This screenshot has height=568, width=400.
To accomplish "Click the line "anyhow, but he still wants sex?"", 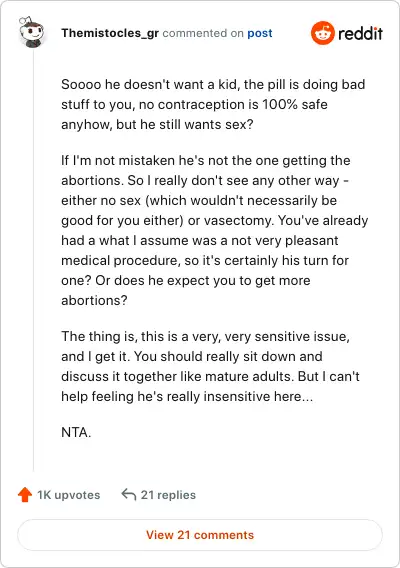I will (x=157, y=124).
